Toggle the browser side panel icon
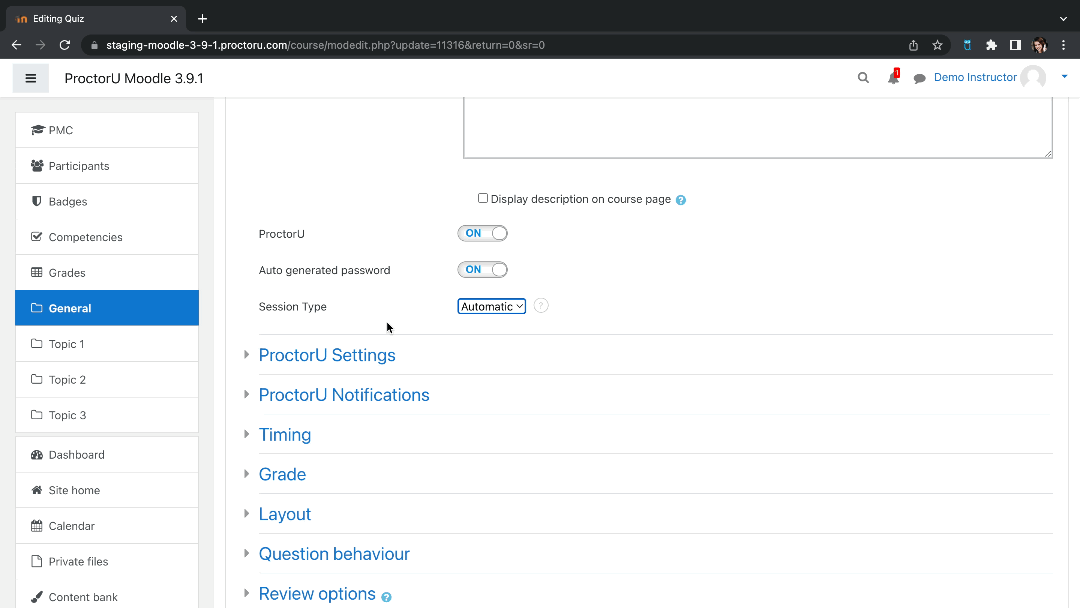This screenshot has width=1080, height=608. pos(1015,45)
